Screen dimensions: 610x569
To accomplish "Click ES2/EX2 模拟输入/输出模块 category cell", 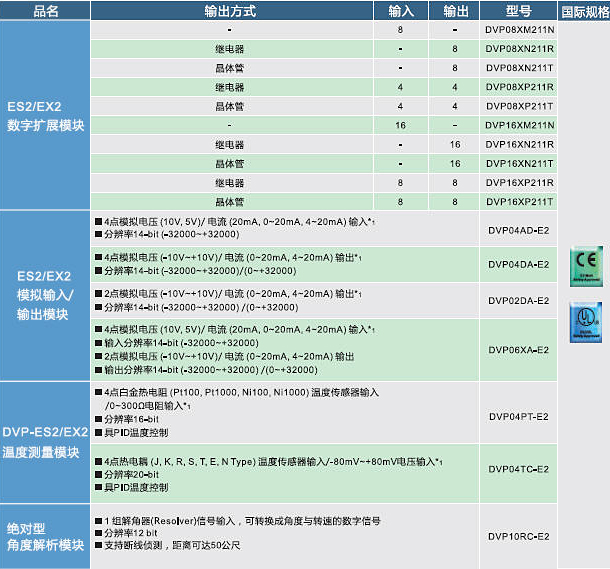I will [x=46, y=294].
